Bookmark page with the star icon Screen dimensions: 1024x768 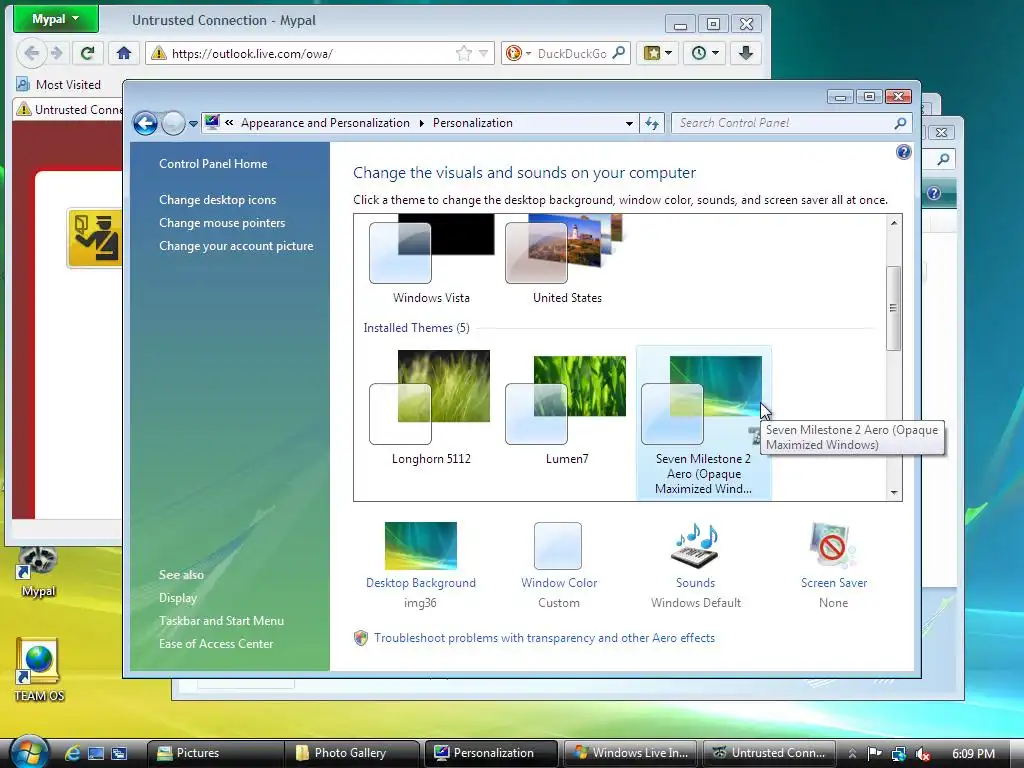[464, 54]
